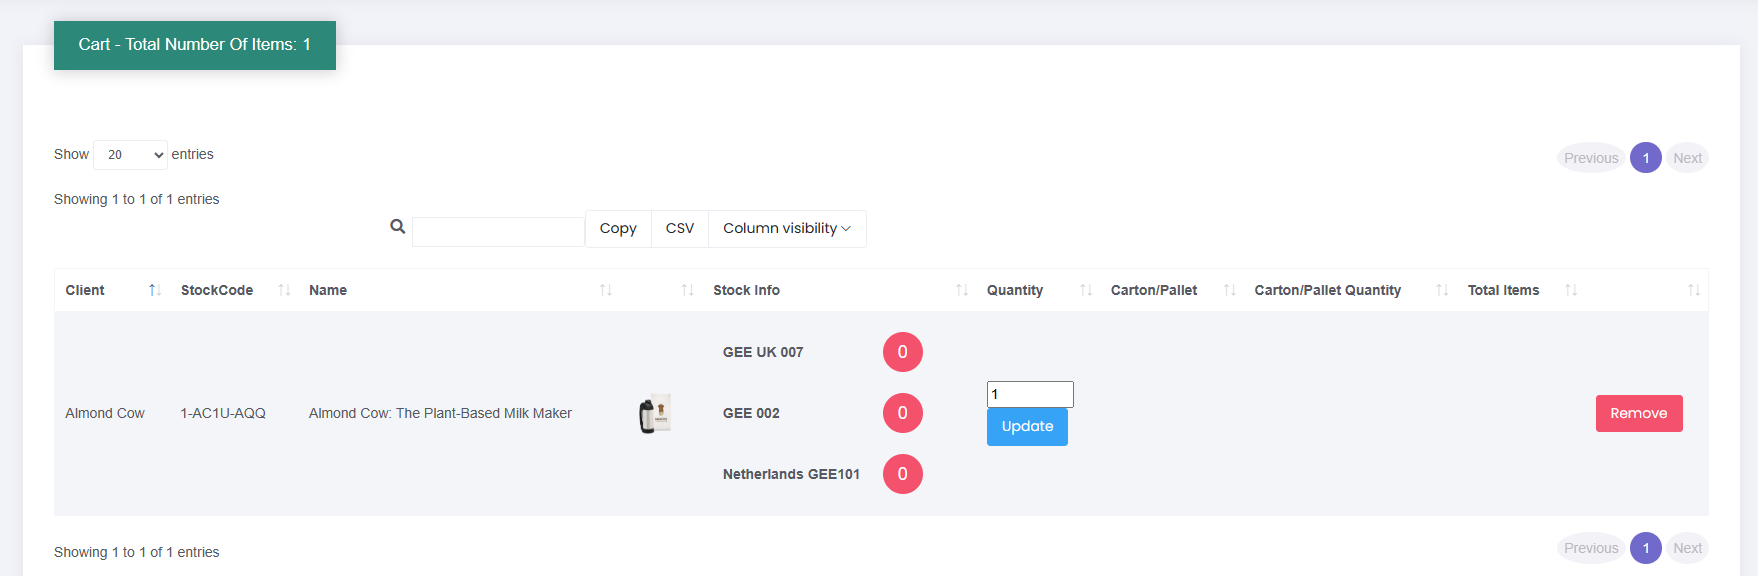Expand the Column visibility menu

pos(787,229)
